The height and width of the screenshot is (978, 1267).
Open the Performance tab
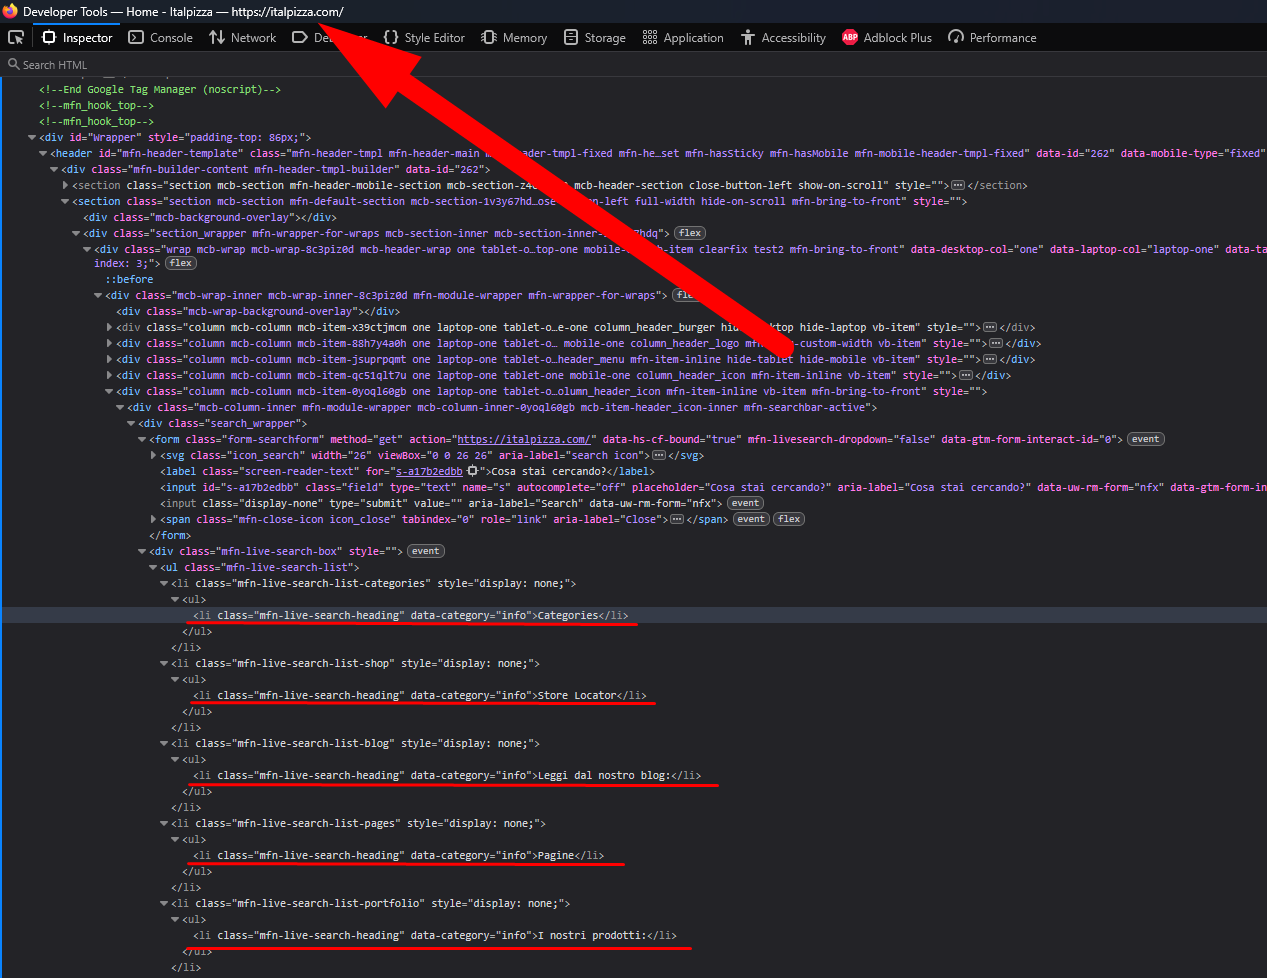point(993,37)
